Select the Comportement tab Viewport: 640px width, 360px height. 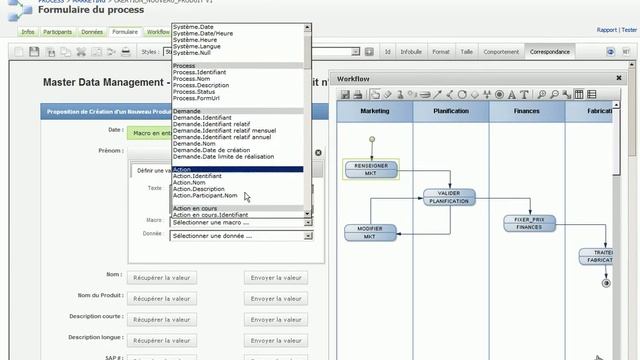tap(501, 52)
